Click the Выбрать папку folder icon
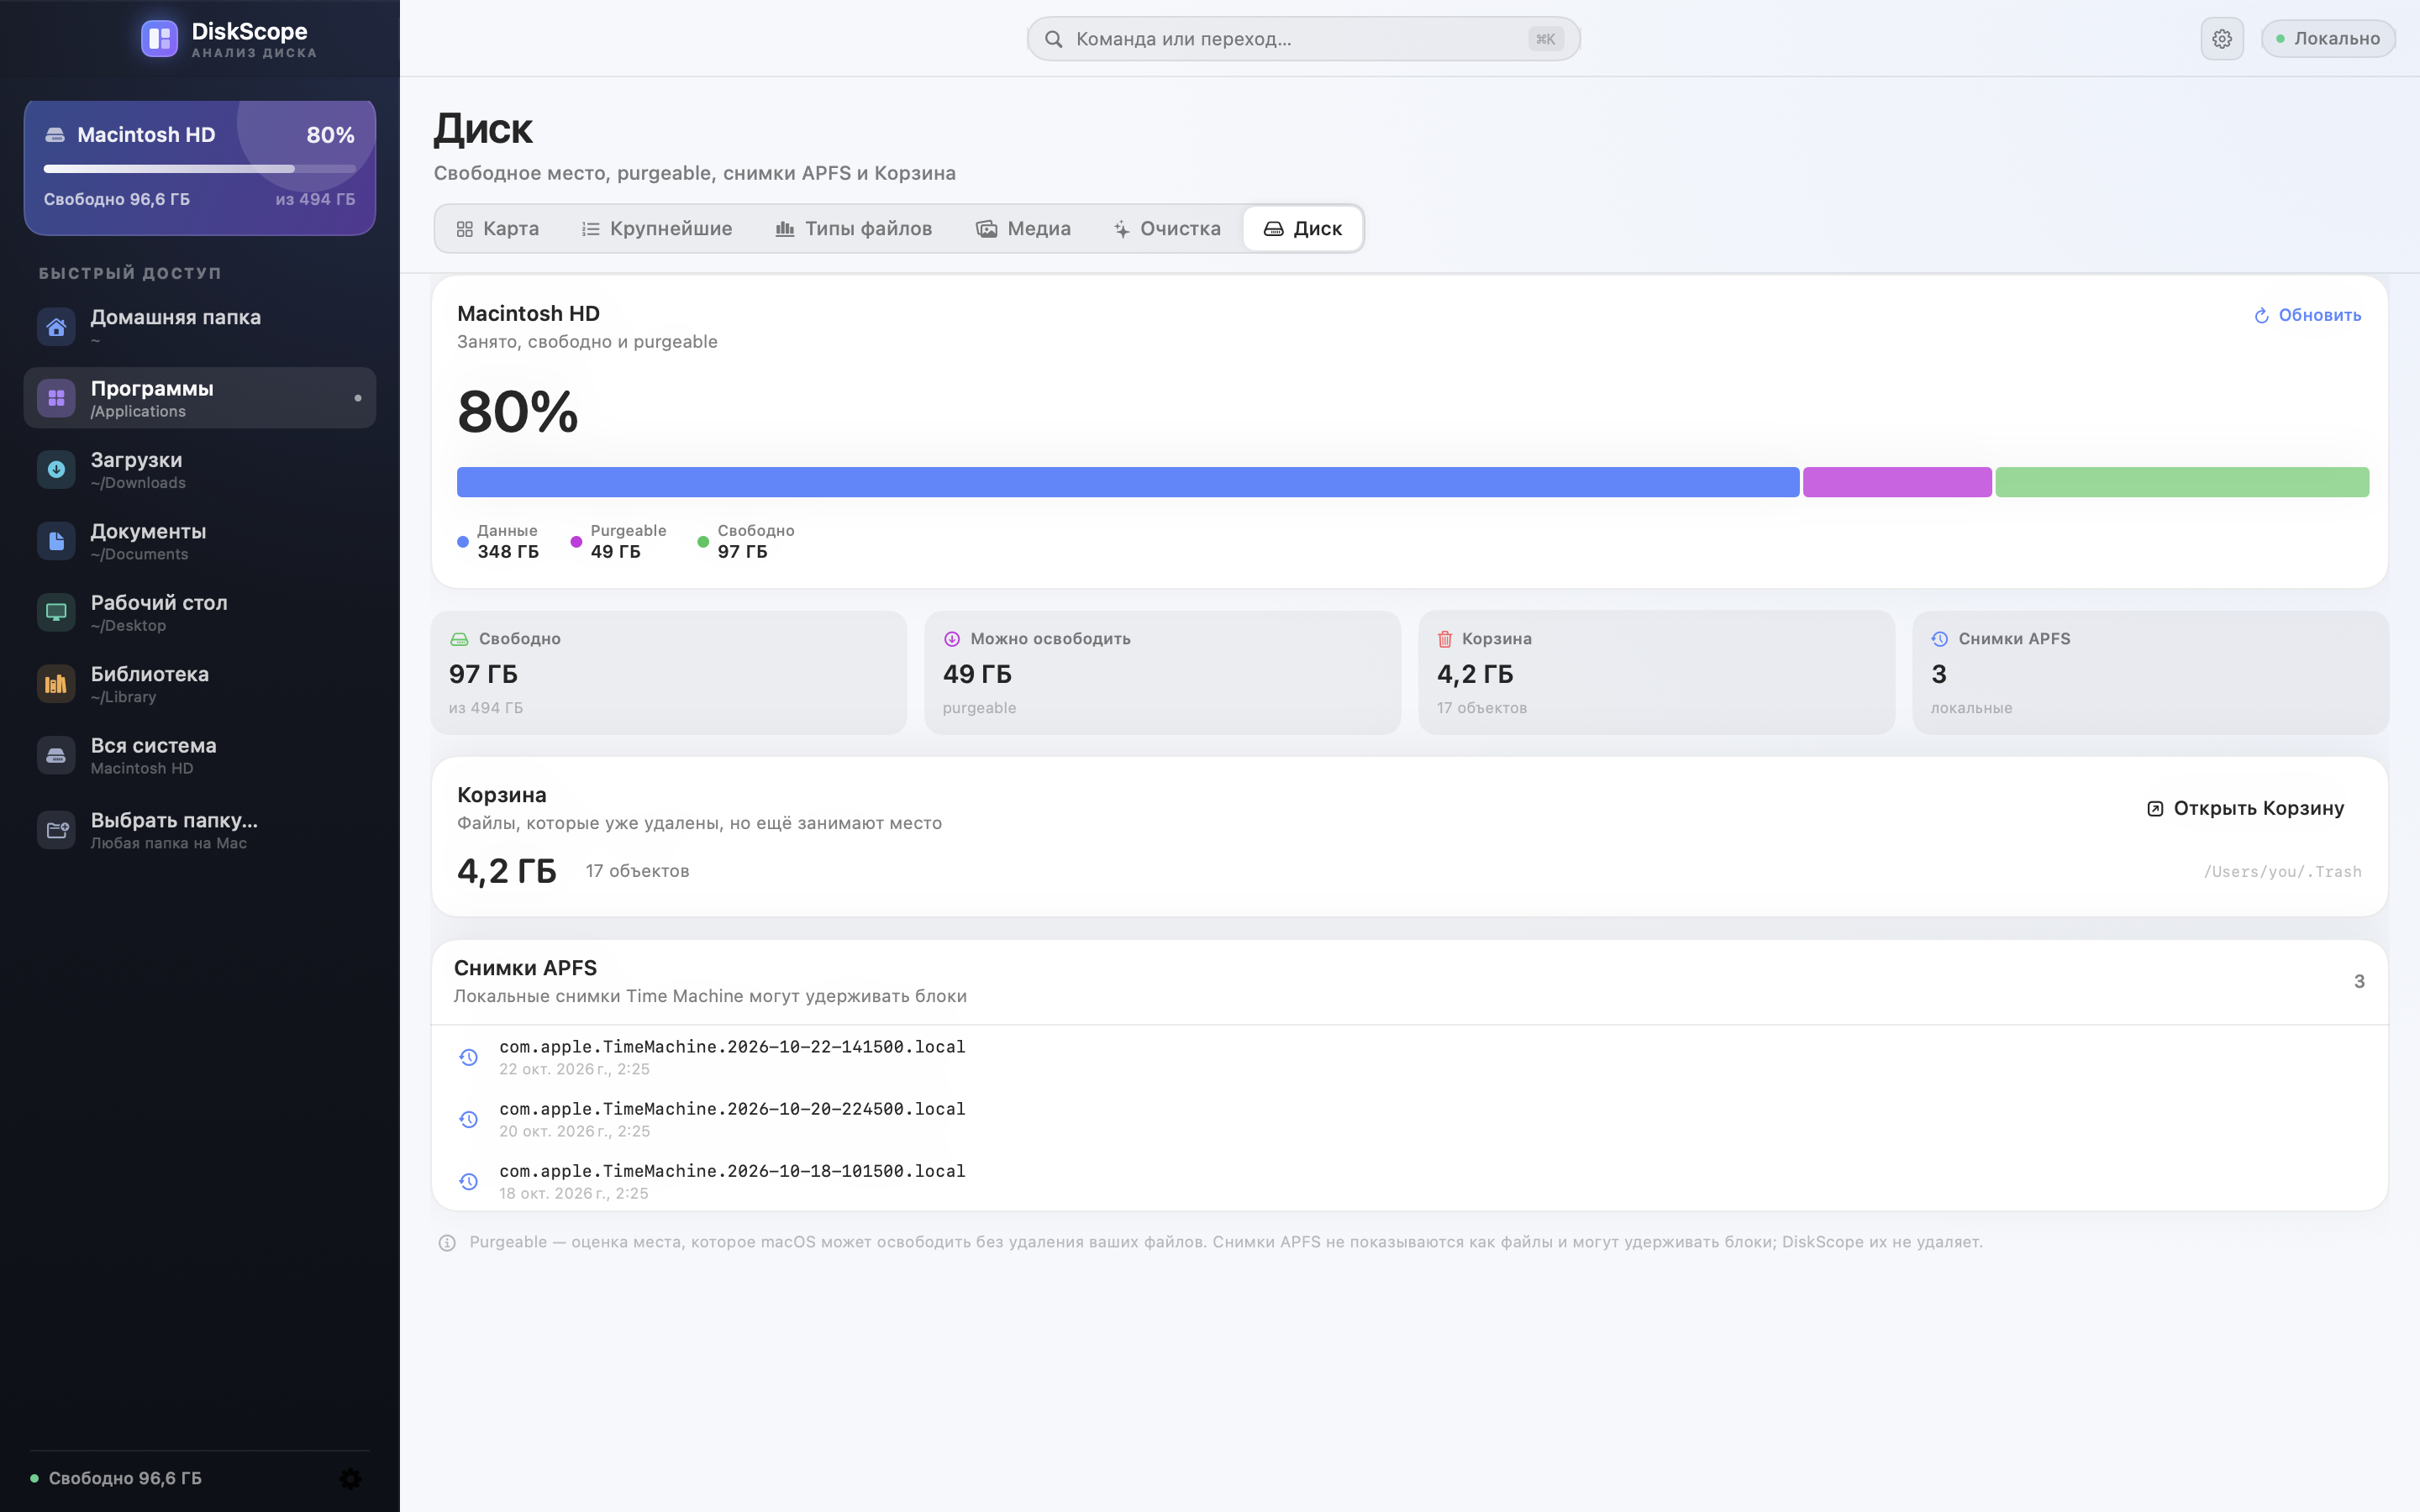This screenshot has height=1512, width=2420. click(56, 829)
